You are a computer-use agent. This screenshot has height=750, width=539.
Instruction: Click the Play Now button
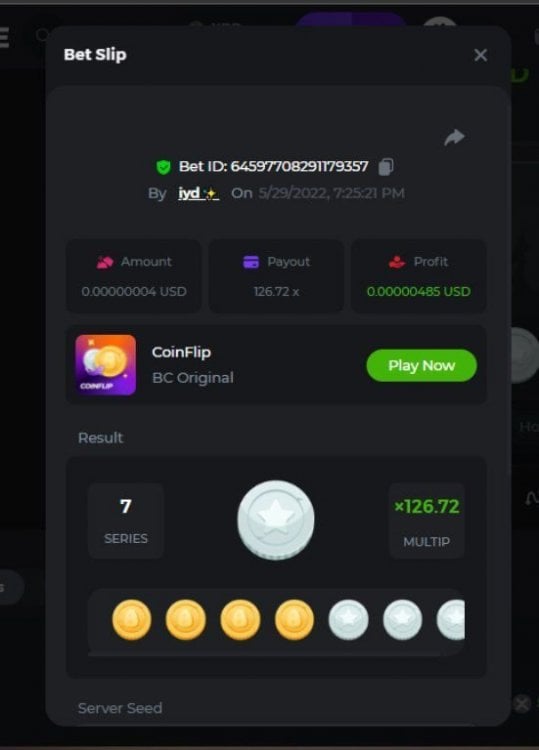pos(421,365)
